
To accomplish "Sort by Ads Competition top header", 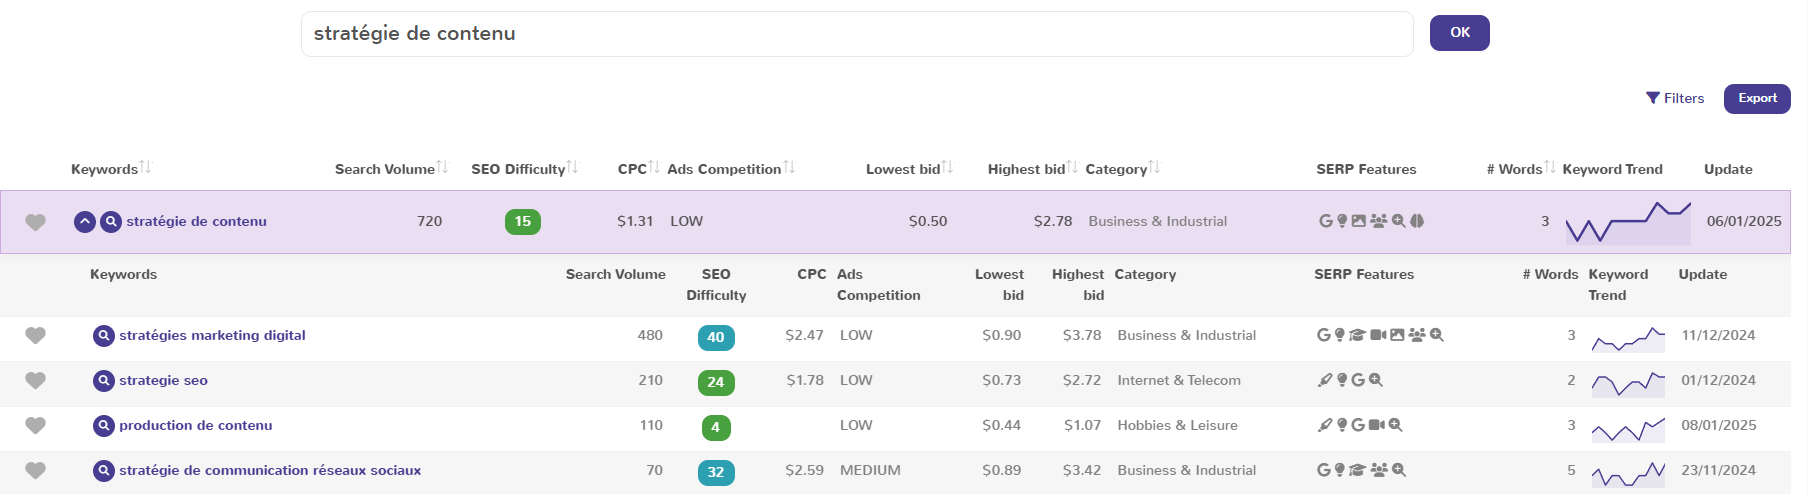I will 731,169.
